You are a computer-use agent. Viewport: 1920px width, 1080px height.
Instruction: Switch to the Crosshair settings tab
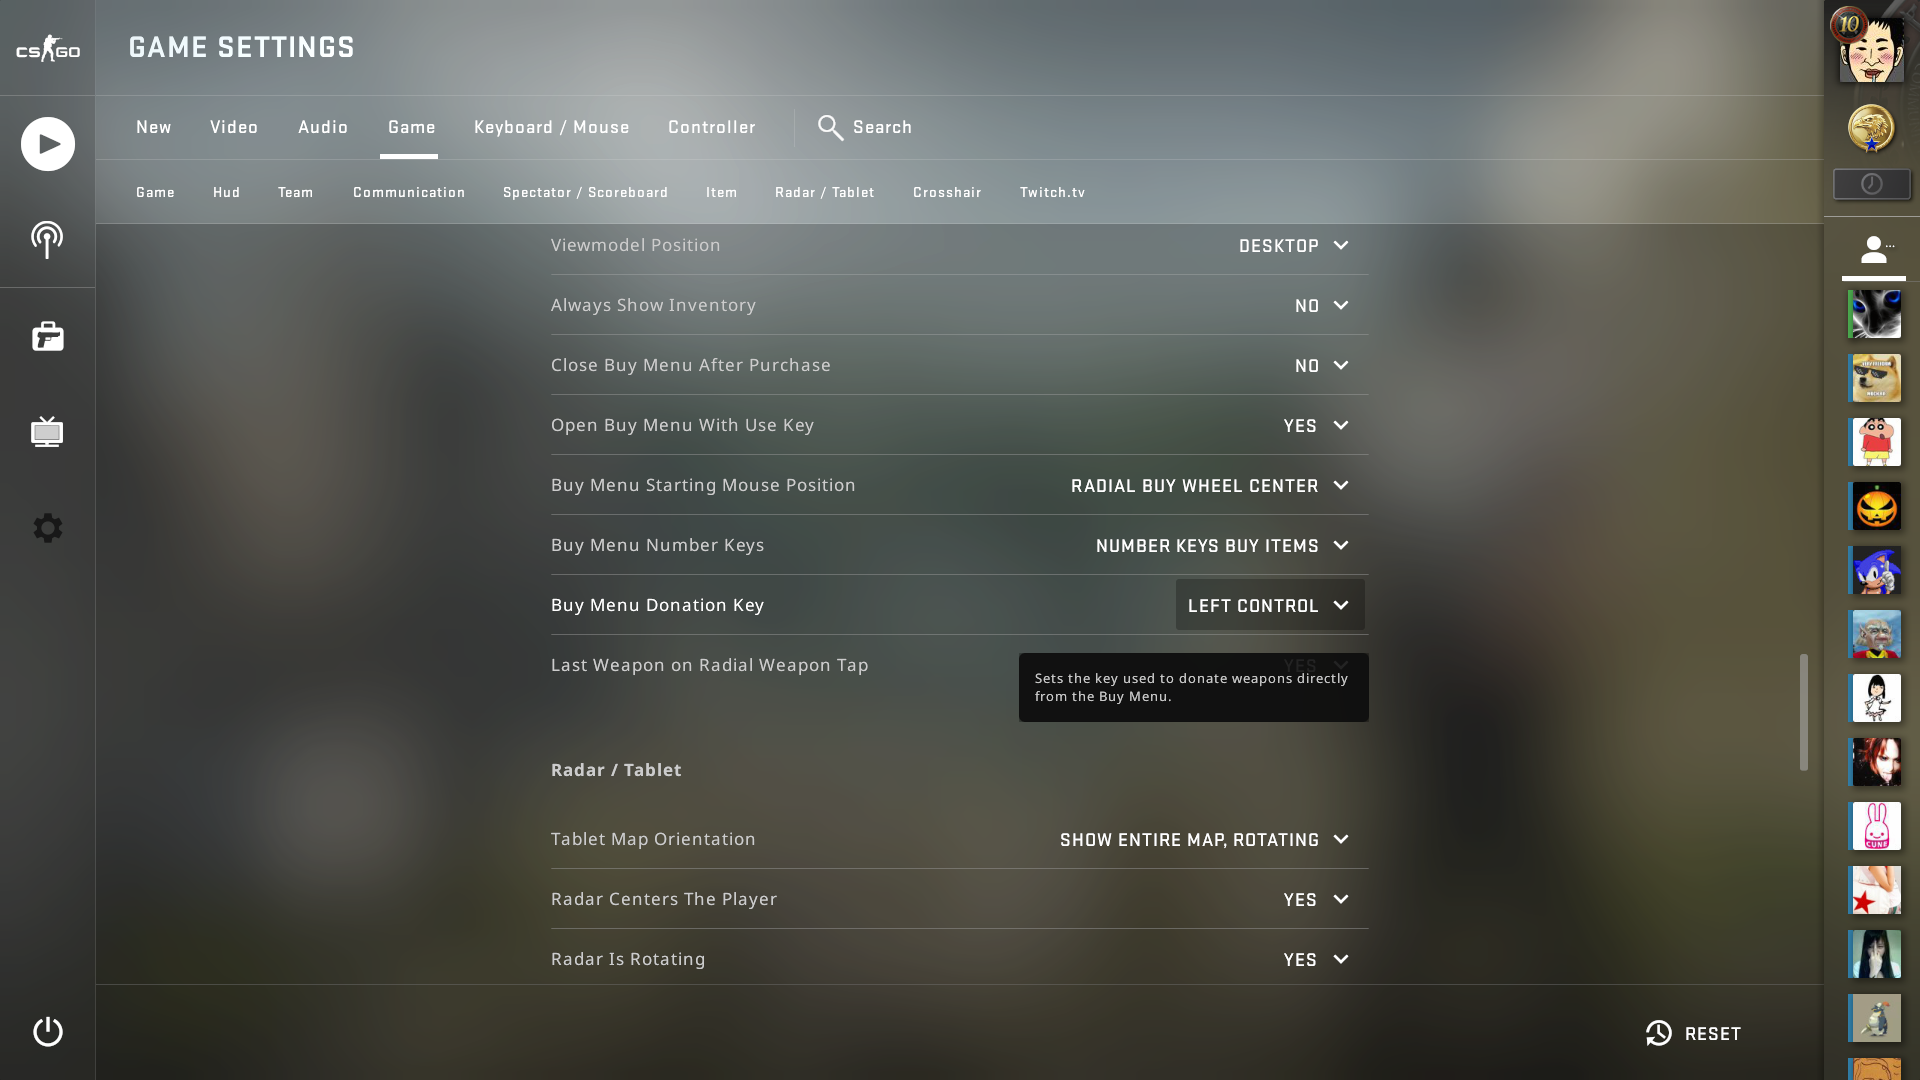point(947,191)
